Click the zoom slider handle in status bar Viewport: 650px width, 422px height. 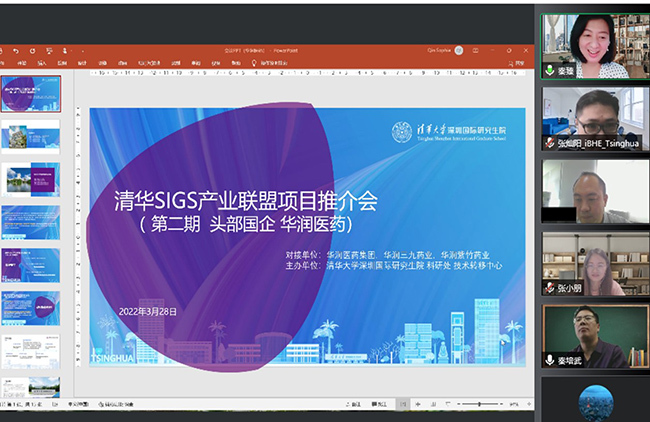click(x=480, y=404)
